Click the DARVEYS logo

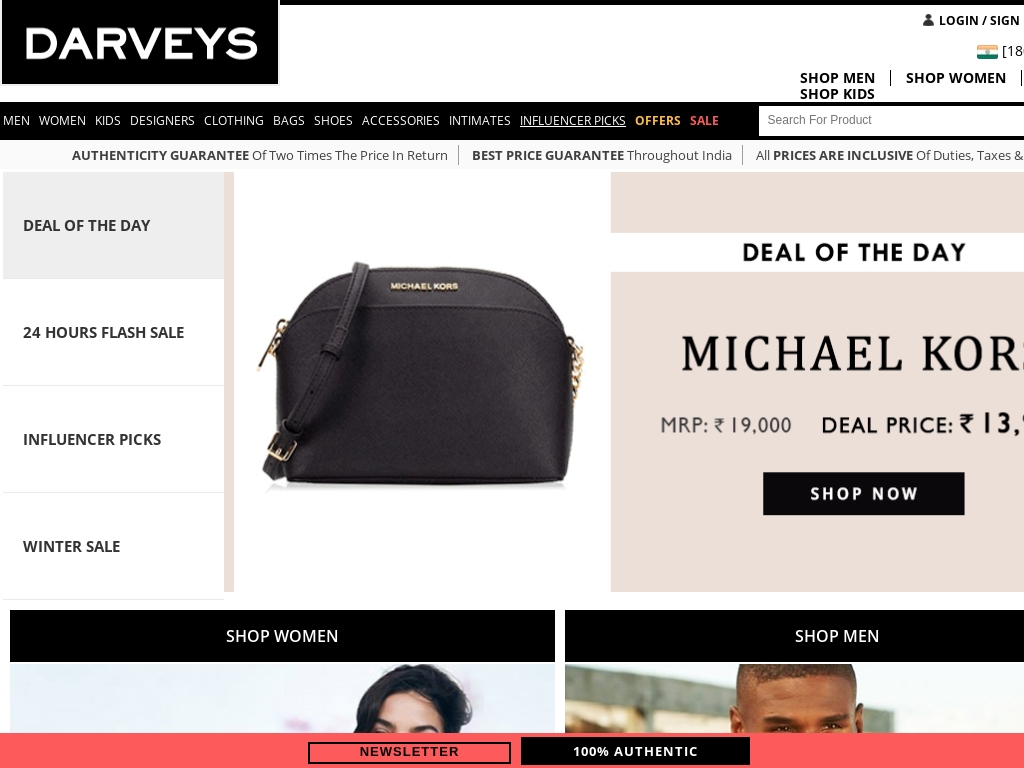[140, 42]
